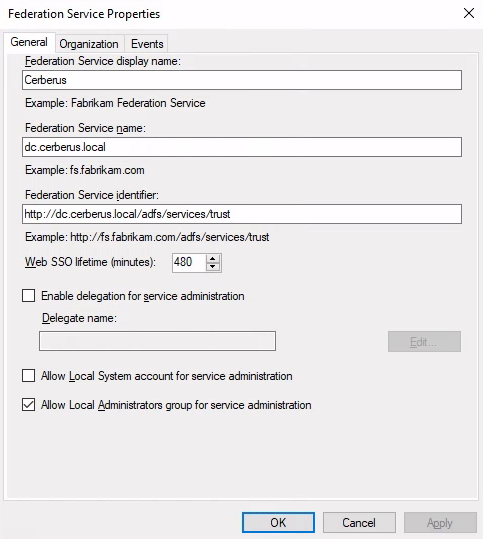Check Allow Local System account option
Image resolution: width=483 pixels, height=539 pixels.
[x=29, y=376]
